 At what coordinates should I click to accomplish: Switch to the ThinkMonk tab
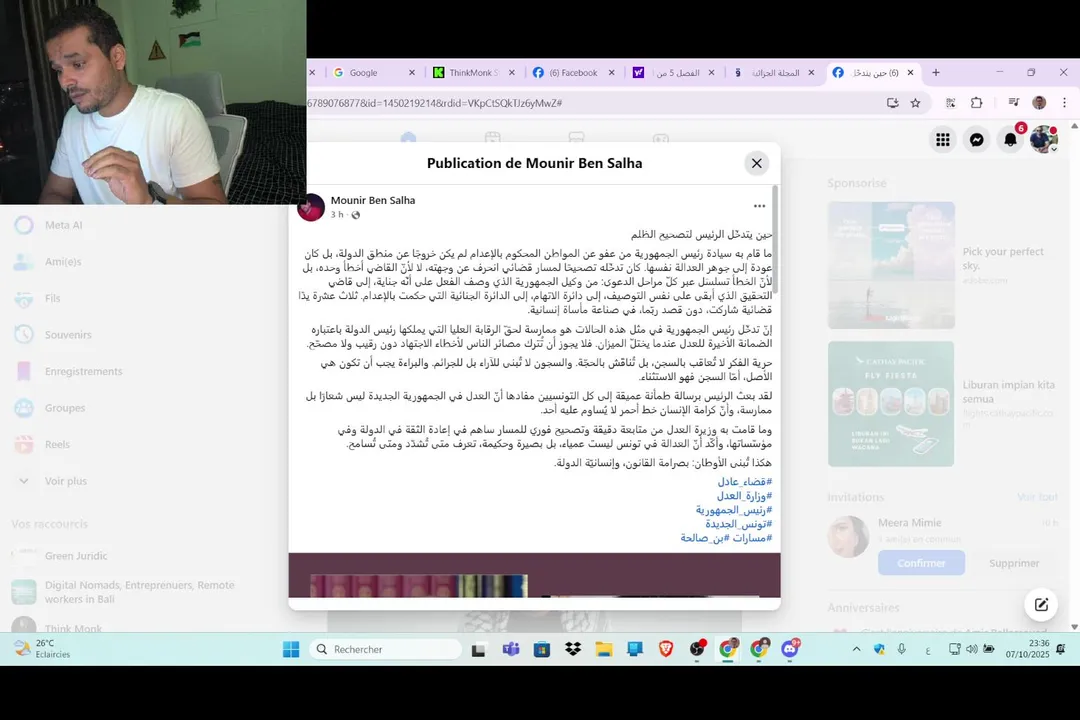coord(474,72)
